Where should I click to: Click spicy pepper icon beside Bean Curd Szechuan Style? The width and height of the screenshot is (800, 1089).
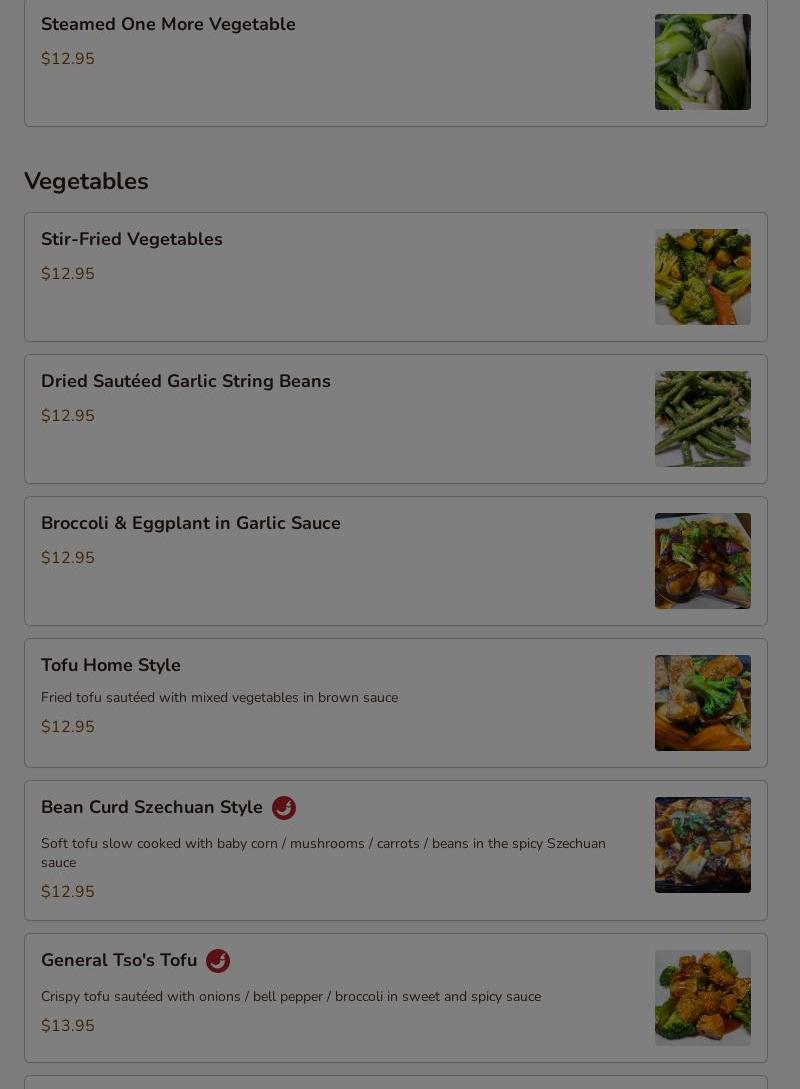point(283,808)
